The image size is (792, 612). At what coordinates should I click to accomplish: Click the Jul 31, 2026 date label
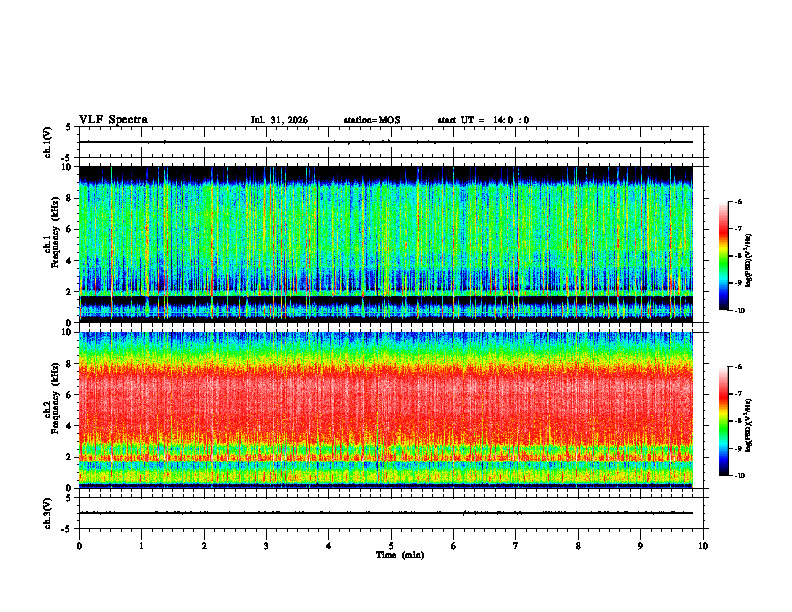coord(279,120)
